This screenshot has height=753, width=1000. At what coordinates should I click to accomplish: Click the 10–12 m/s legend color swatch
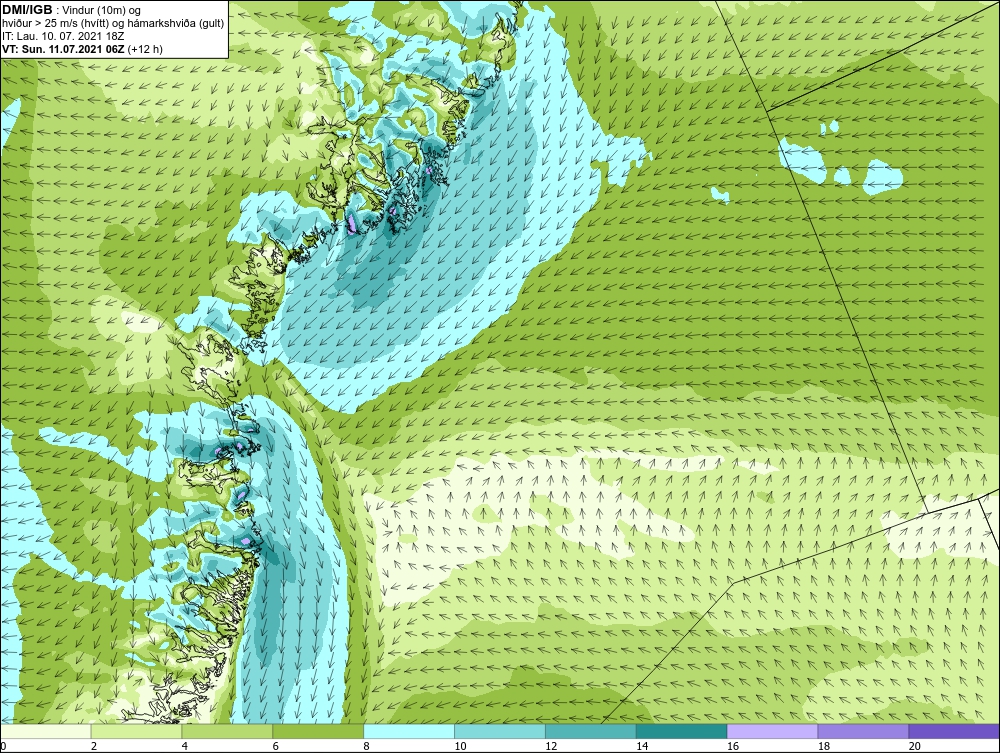tap(500, 731)
